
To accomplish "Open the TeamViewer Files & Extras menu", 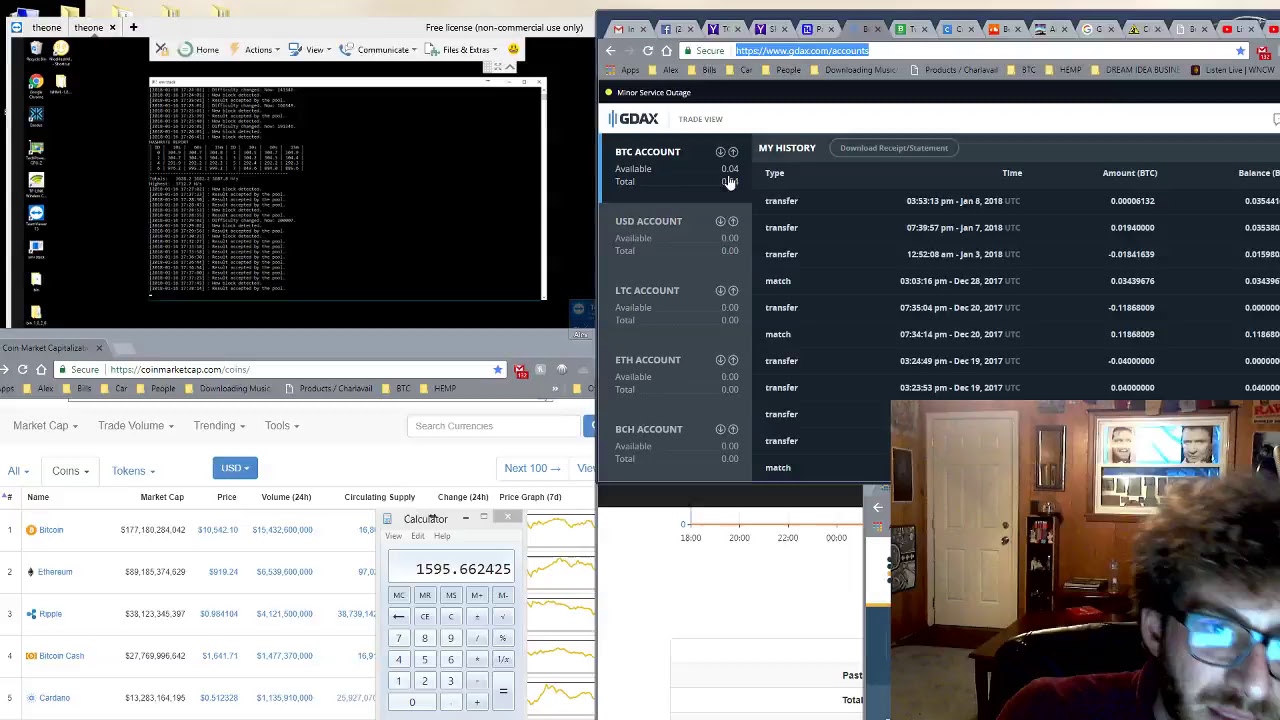I will (x=463, y=49).
